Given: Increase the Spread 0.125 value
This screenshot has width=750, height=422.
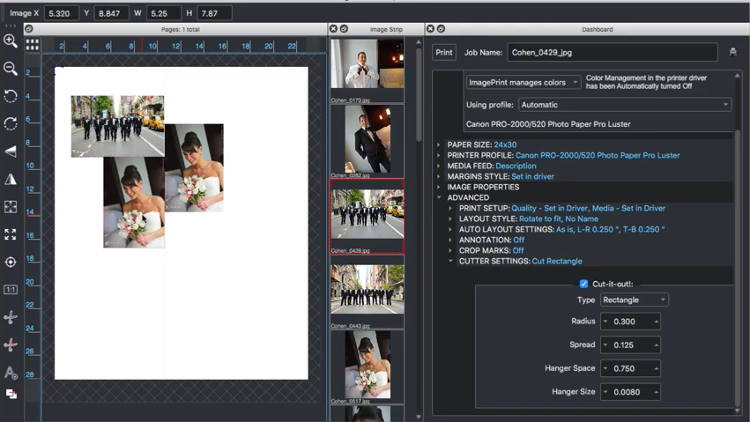Looking at the screenshot, I should pyautogui.click(x=656, y=345).
